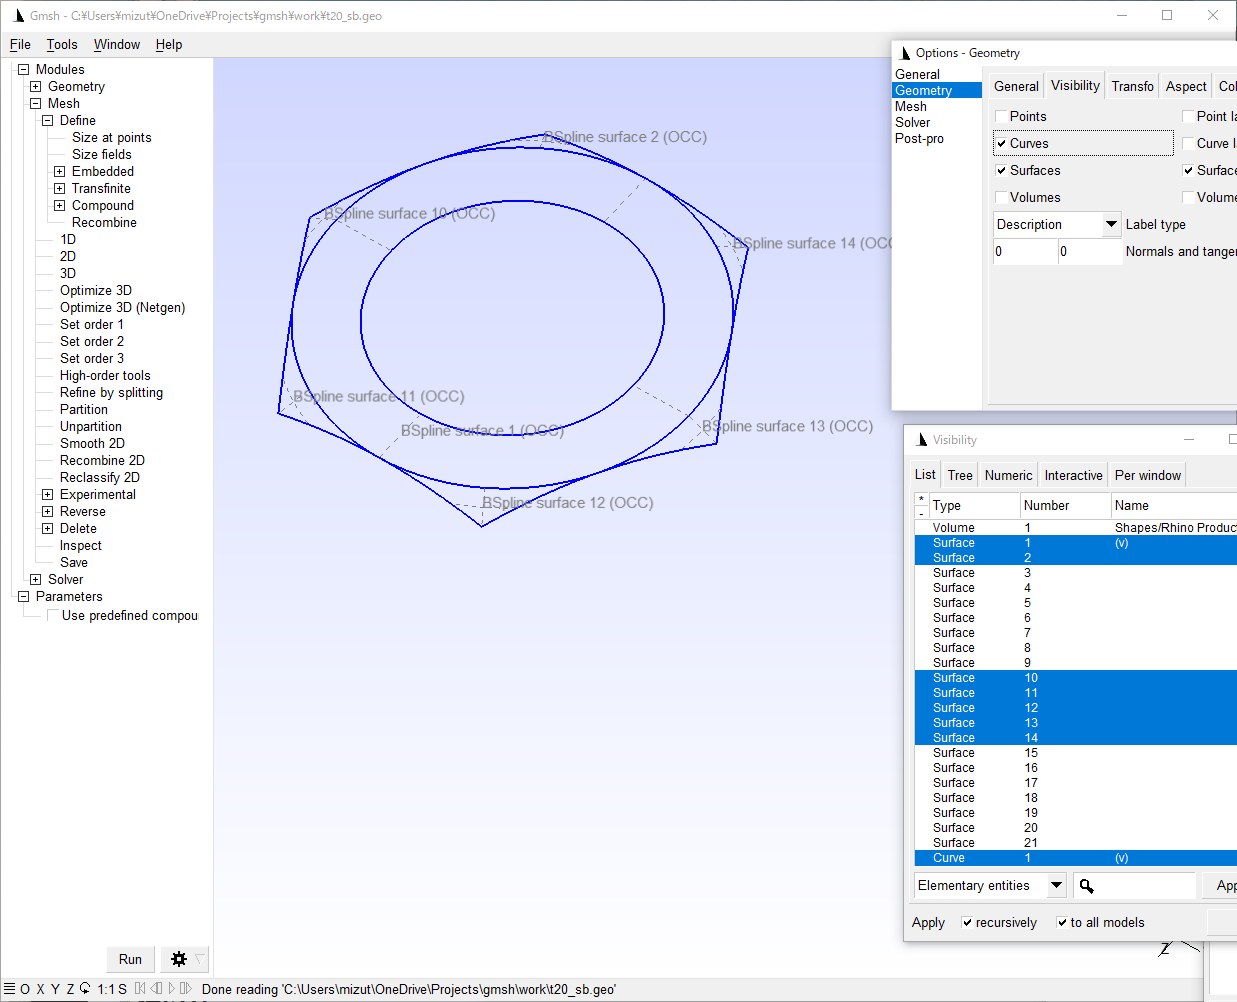Click the 1:1 zoom reset icon
1237x1002 pixels.
[x=104, y=989]
